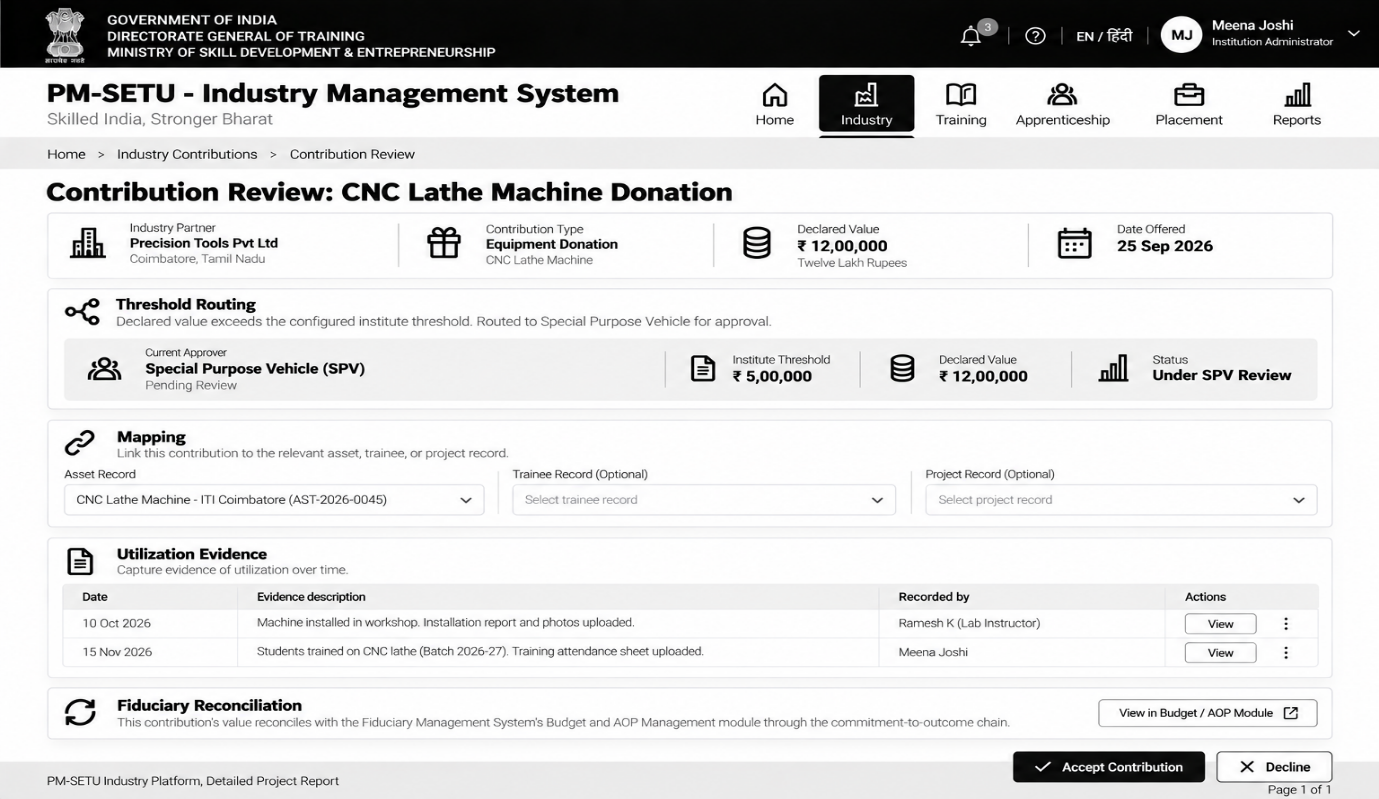The width and height of the screenshot is (1379, 799).
Task: Click the Threshold Routing share icon
Action: (x=82, y=312)
